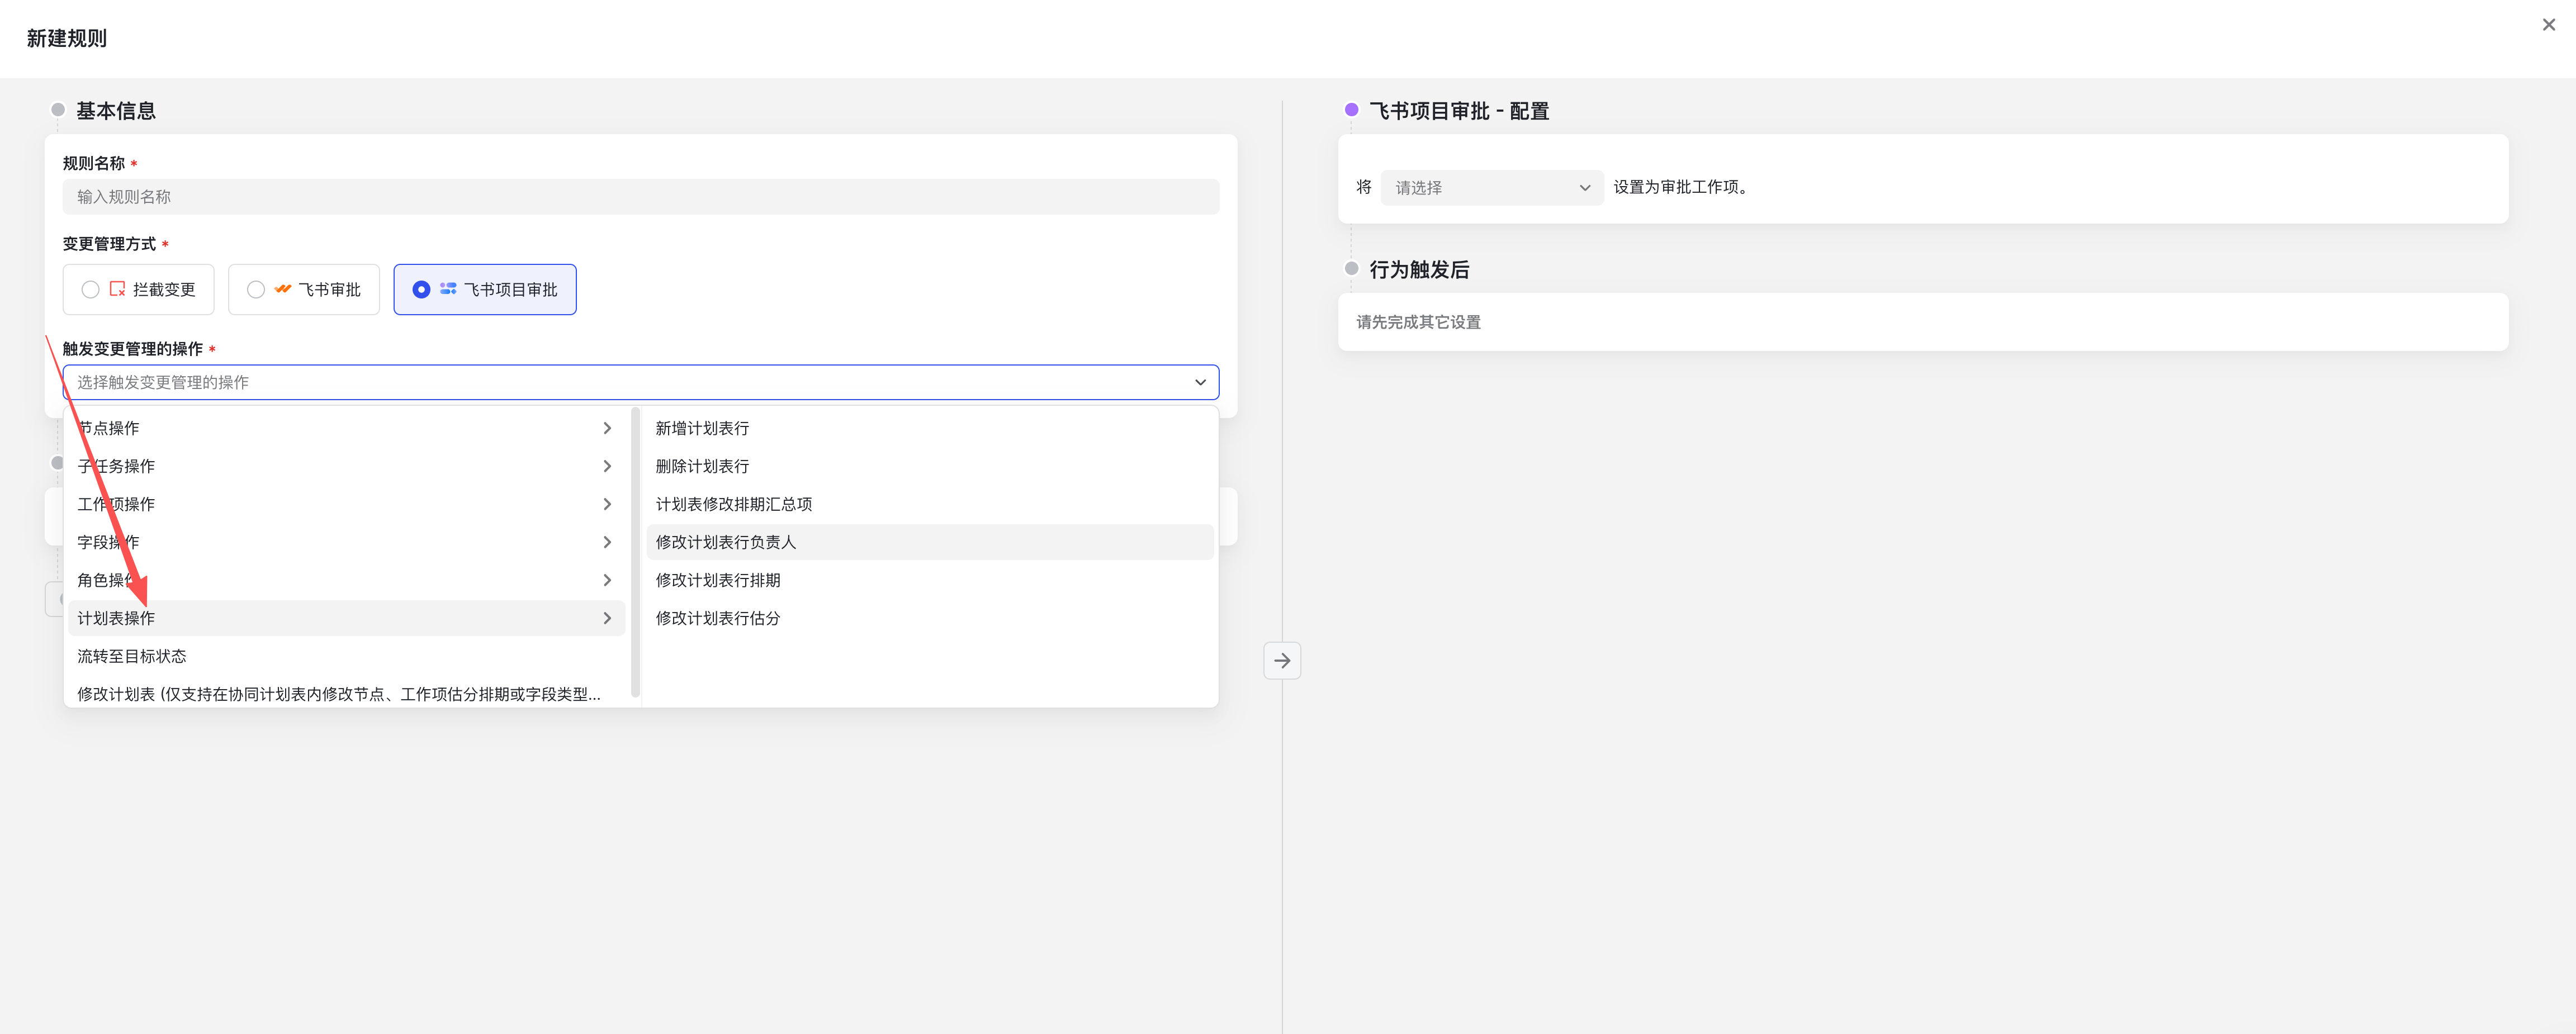Select the 修改计划表 (仅支持在协同计划表内...) option

click(346, 694)
